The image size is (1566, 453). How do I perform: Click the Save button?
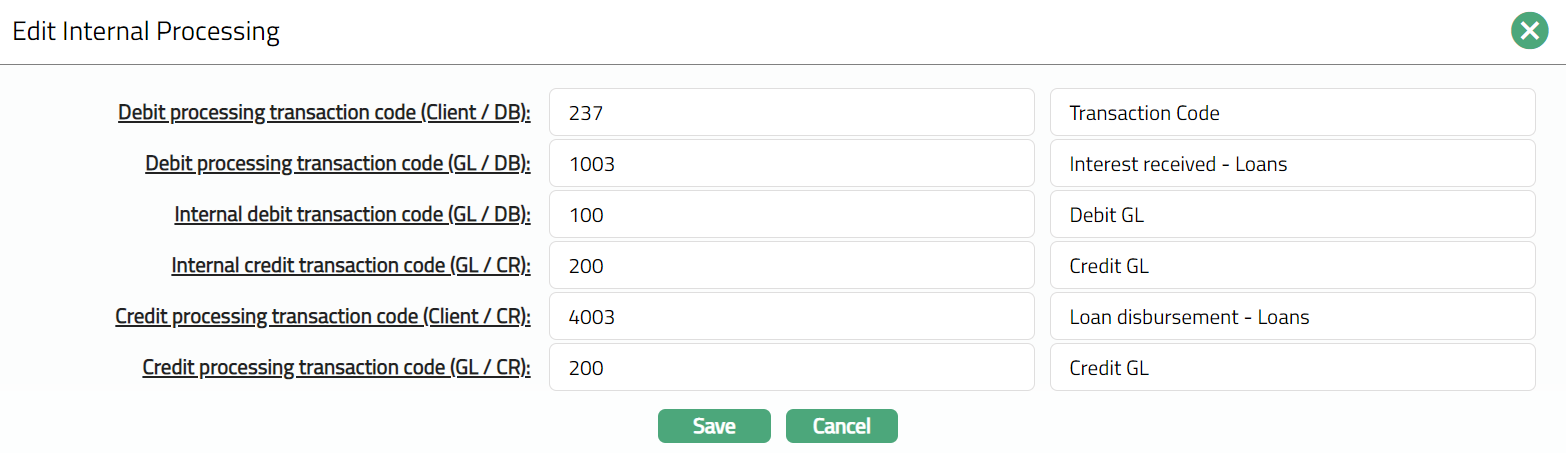[x=714, y=426]
